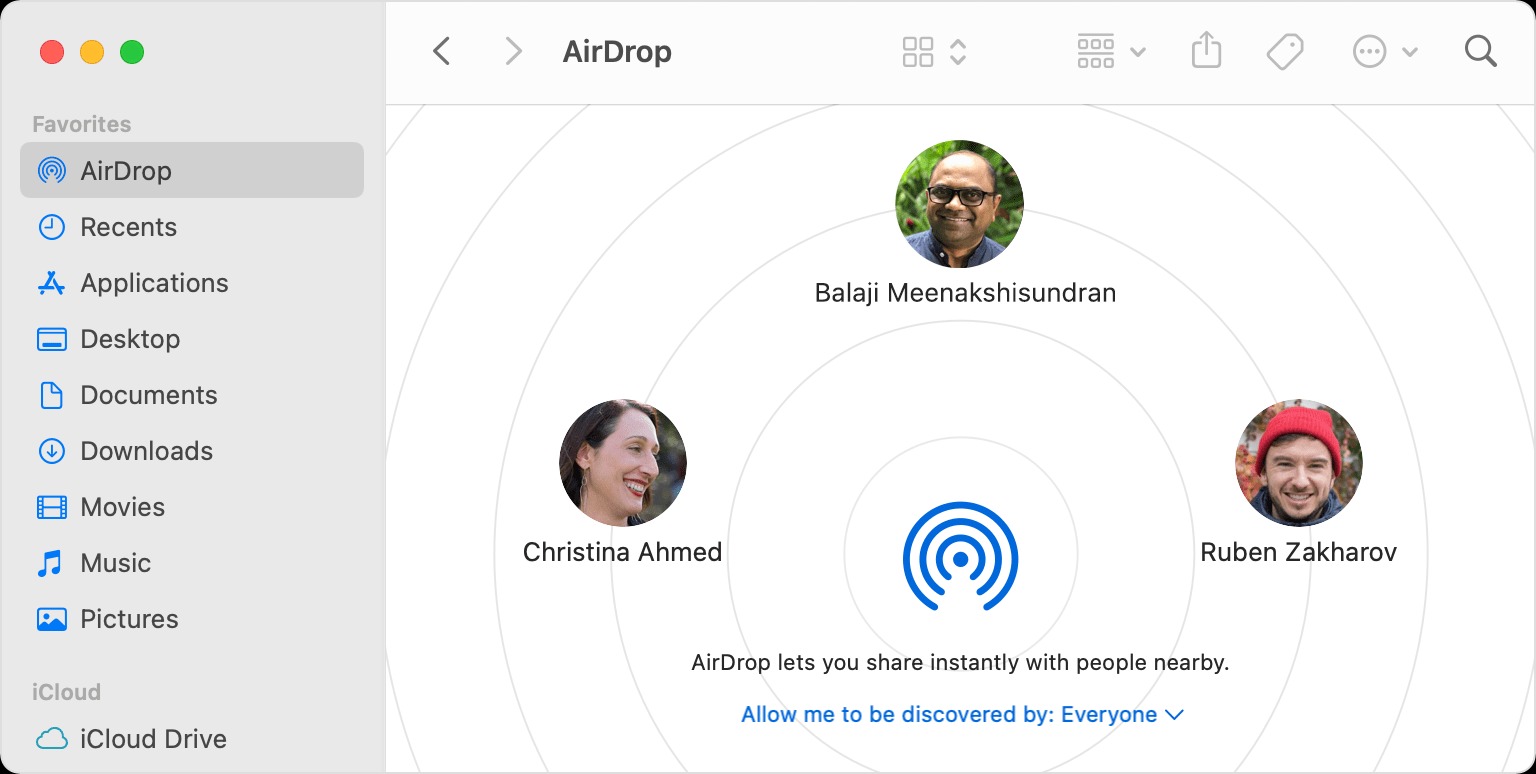Open the Desktop folder in sidebar
The image size is (1536, 774).
click(192, 339)
